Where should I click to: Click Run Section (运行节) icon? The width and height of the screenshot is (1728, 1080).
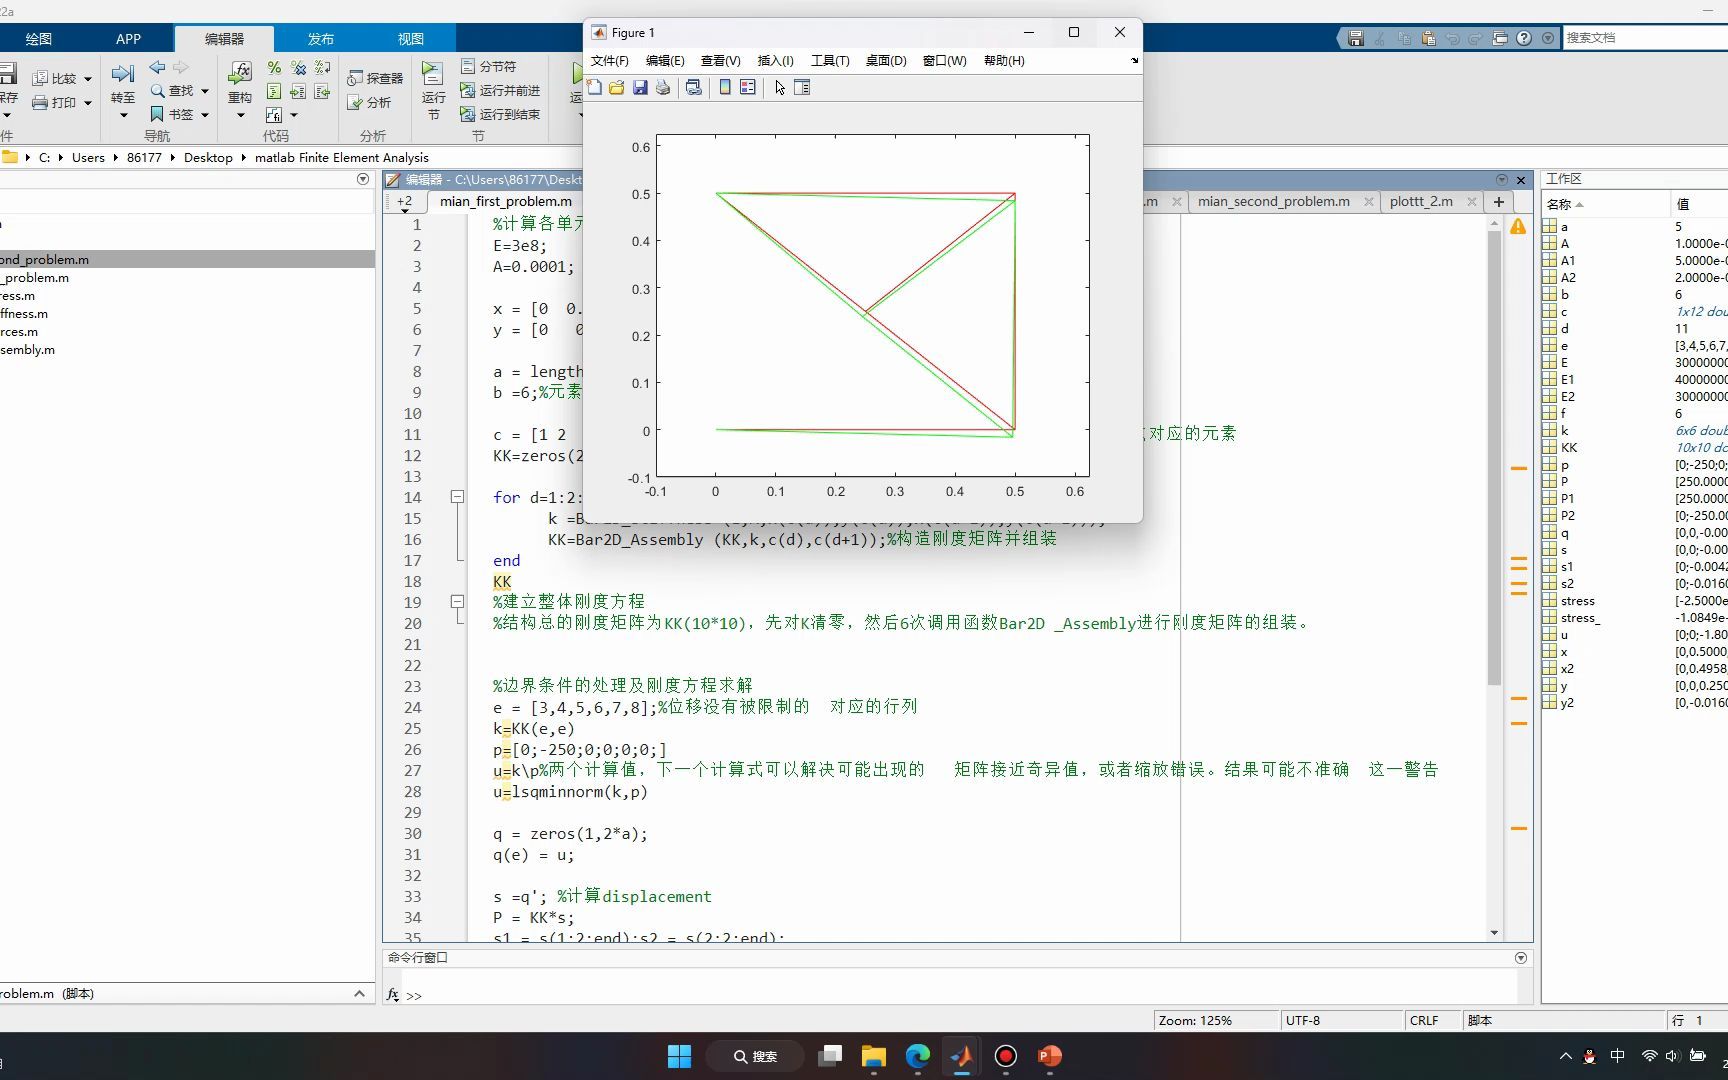click(x=433, y=74)
